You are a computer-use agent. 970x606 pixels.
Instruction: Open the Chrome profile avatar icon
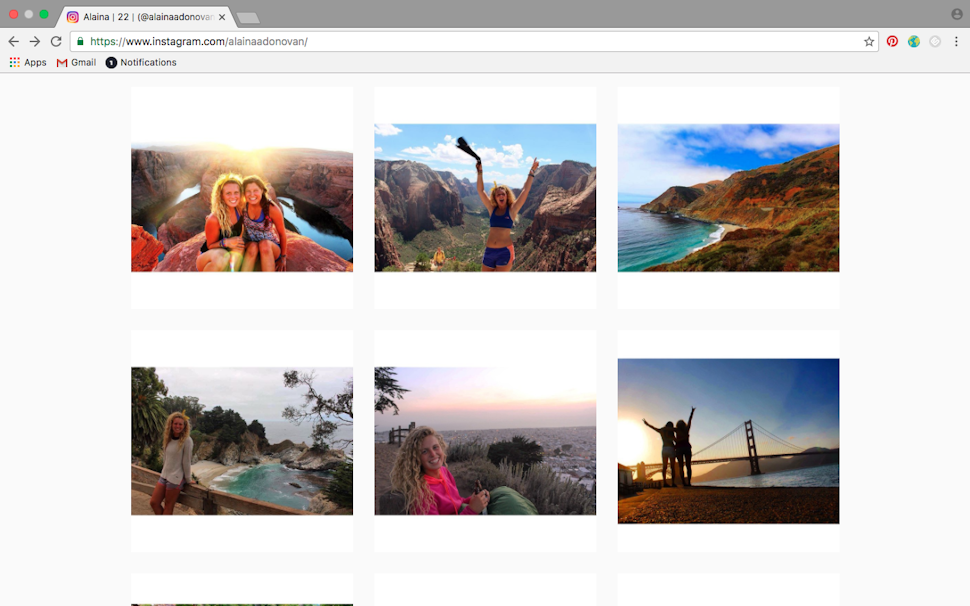pyautogui.click(x=956, y=14)
